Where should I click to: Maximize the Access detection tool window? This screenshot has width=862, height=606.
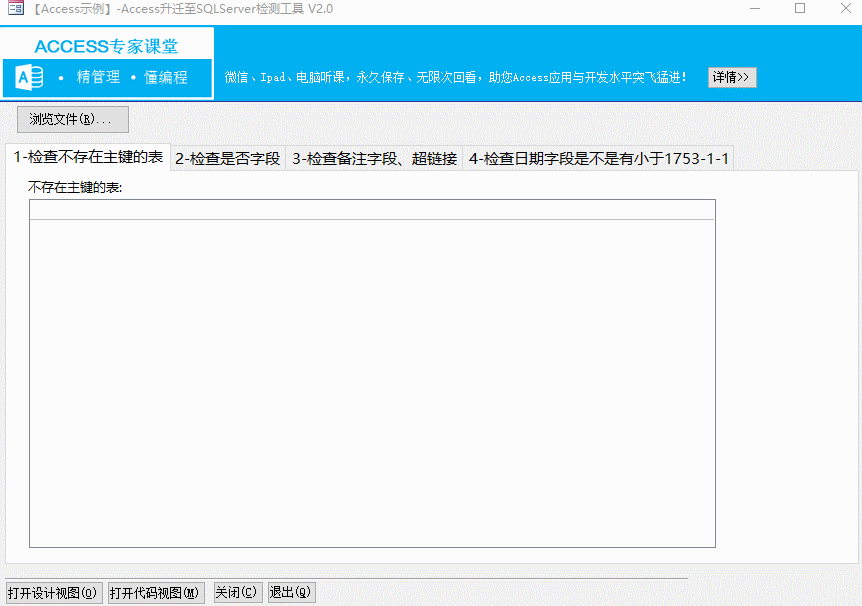pyautogui.click(x=800, y=9)
